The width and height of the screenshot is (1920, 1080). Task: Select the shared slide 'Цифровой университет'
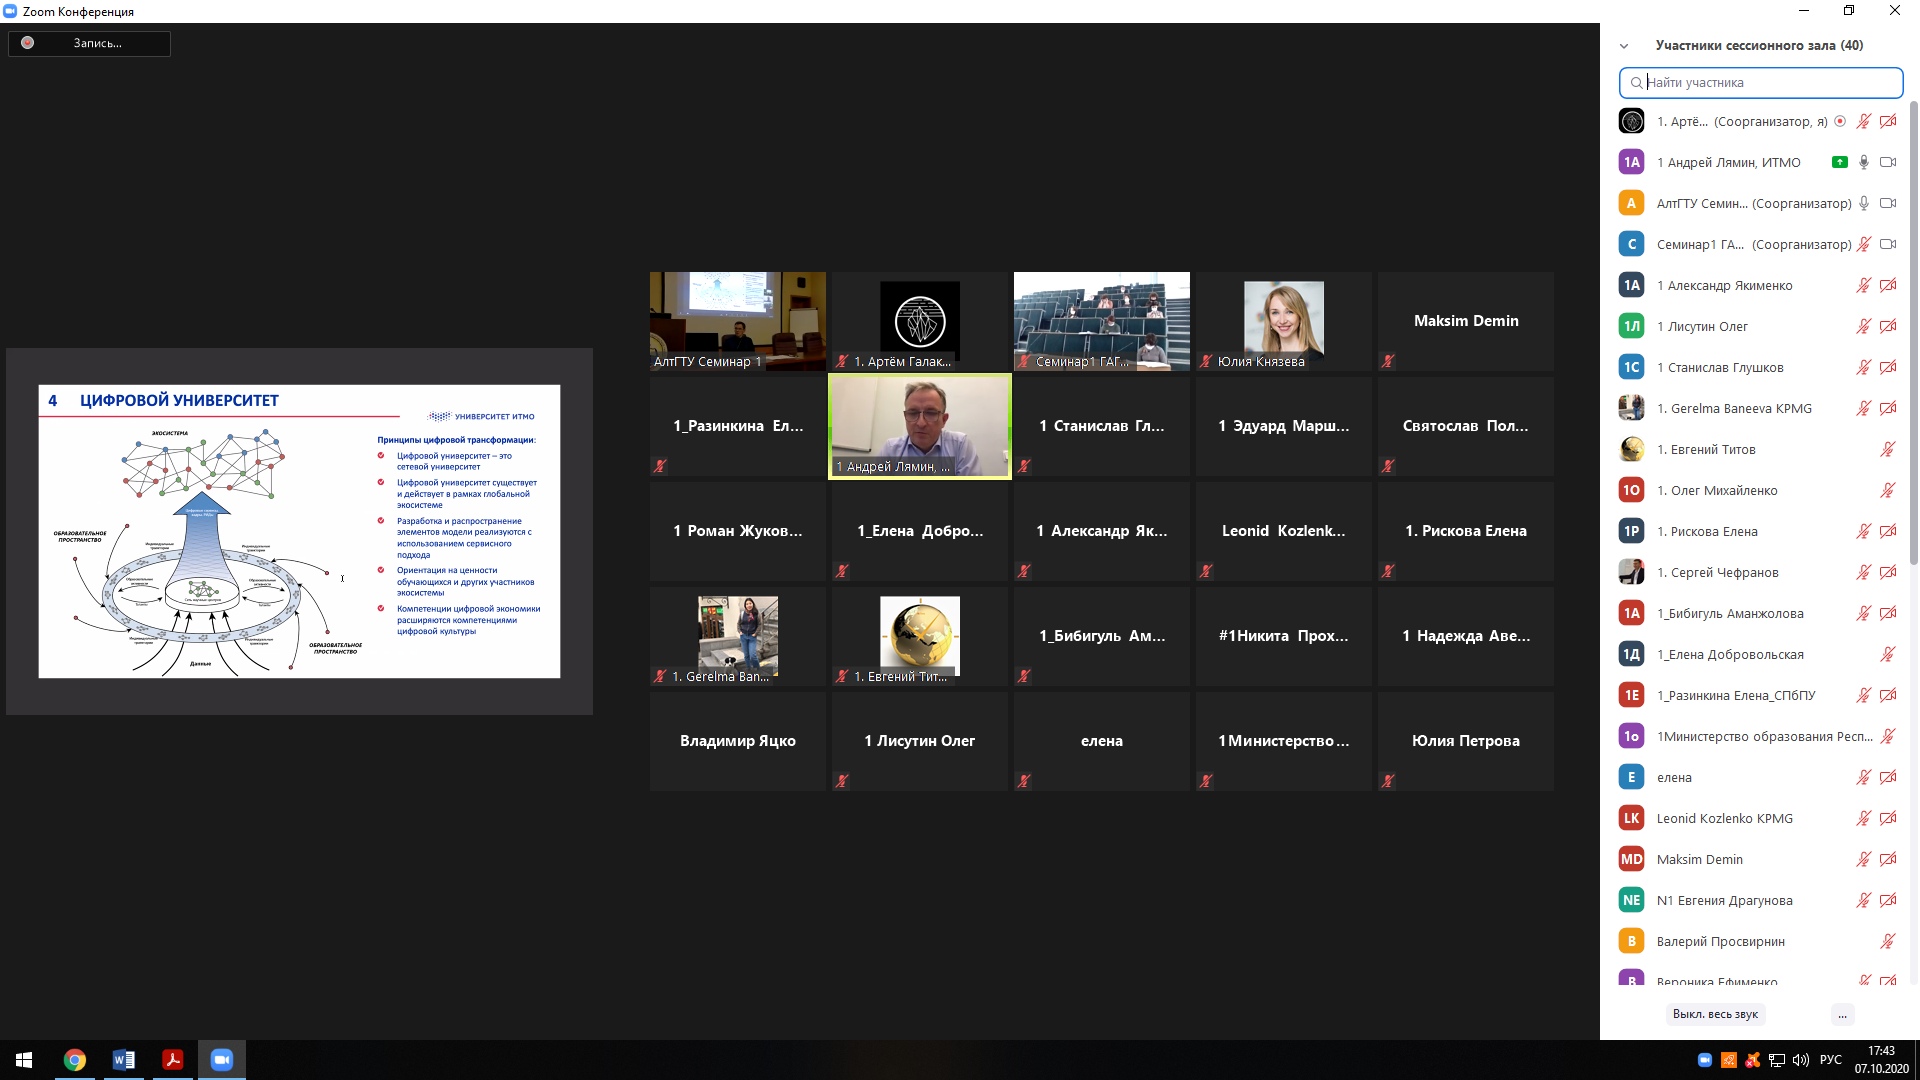[x=299, y=531]
